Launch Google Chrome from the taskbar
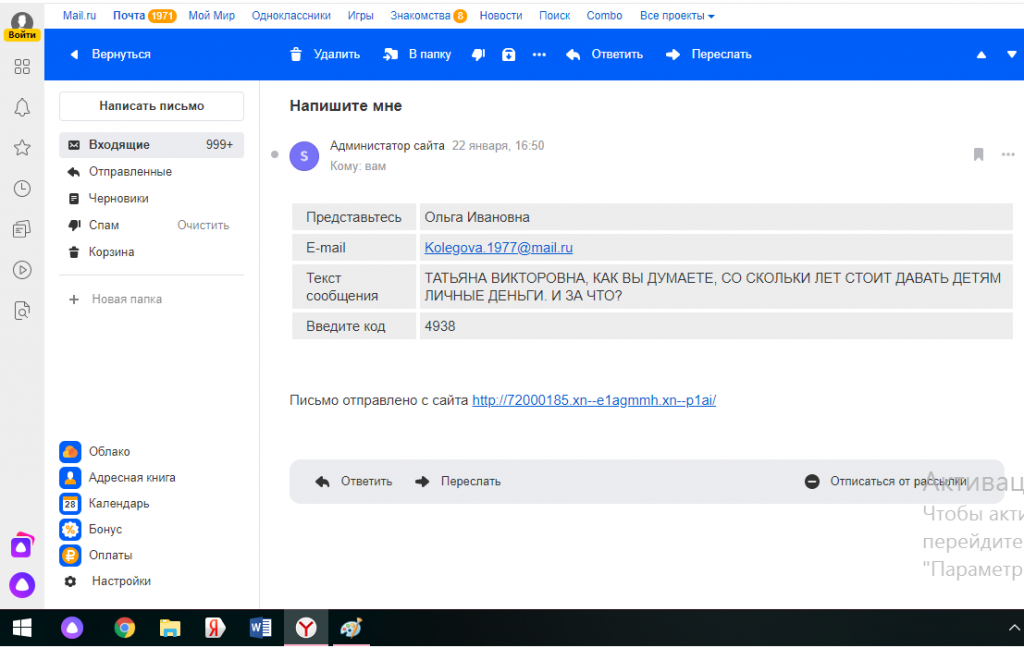The width and height of the screenshot is (1024, 648). (x=125, y=628)
